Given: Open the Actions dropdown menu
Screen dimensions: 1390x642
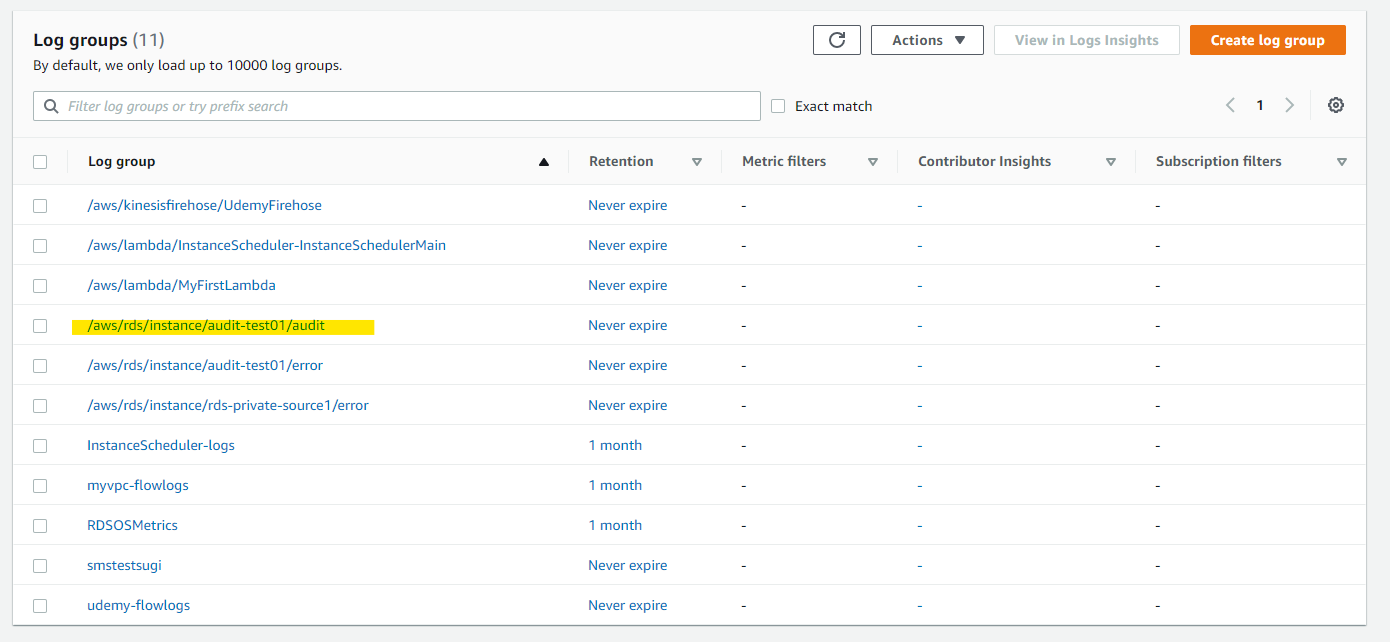Looking at the screenshot, I should coord(926,40).
